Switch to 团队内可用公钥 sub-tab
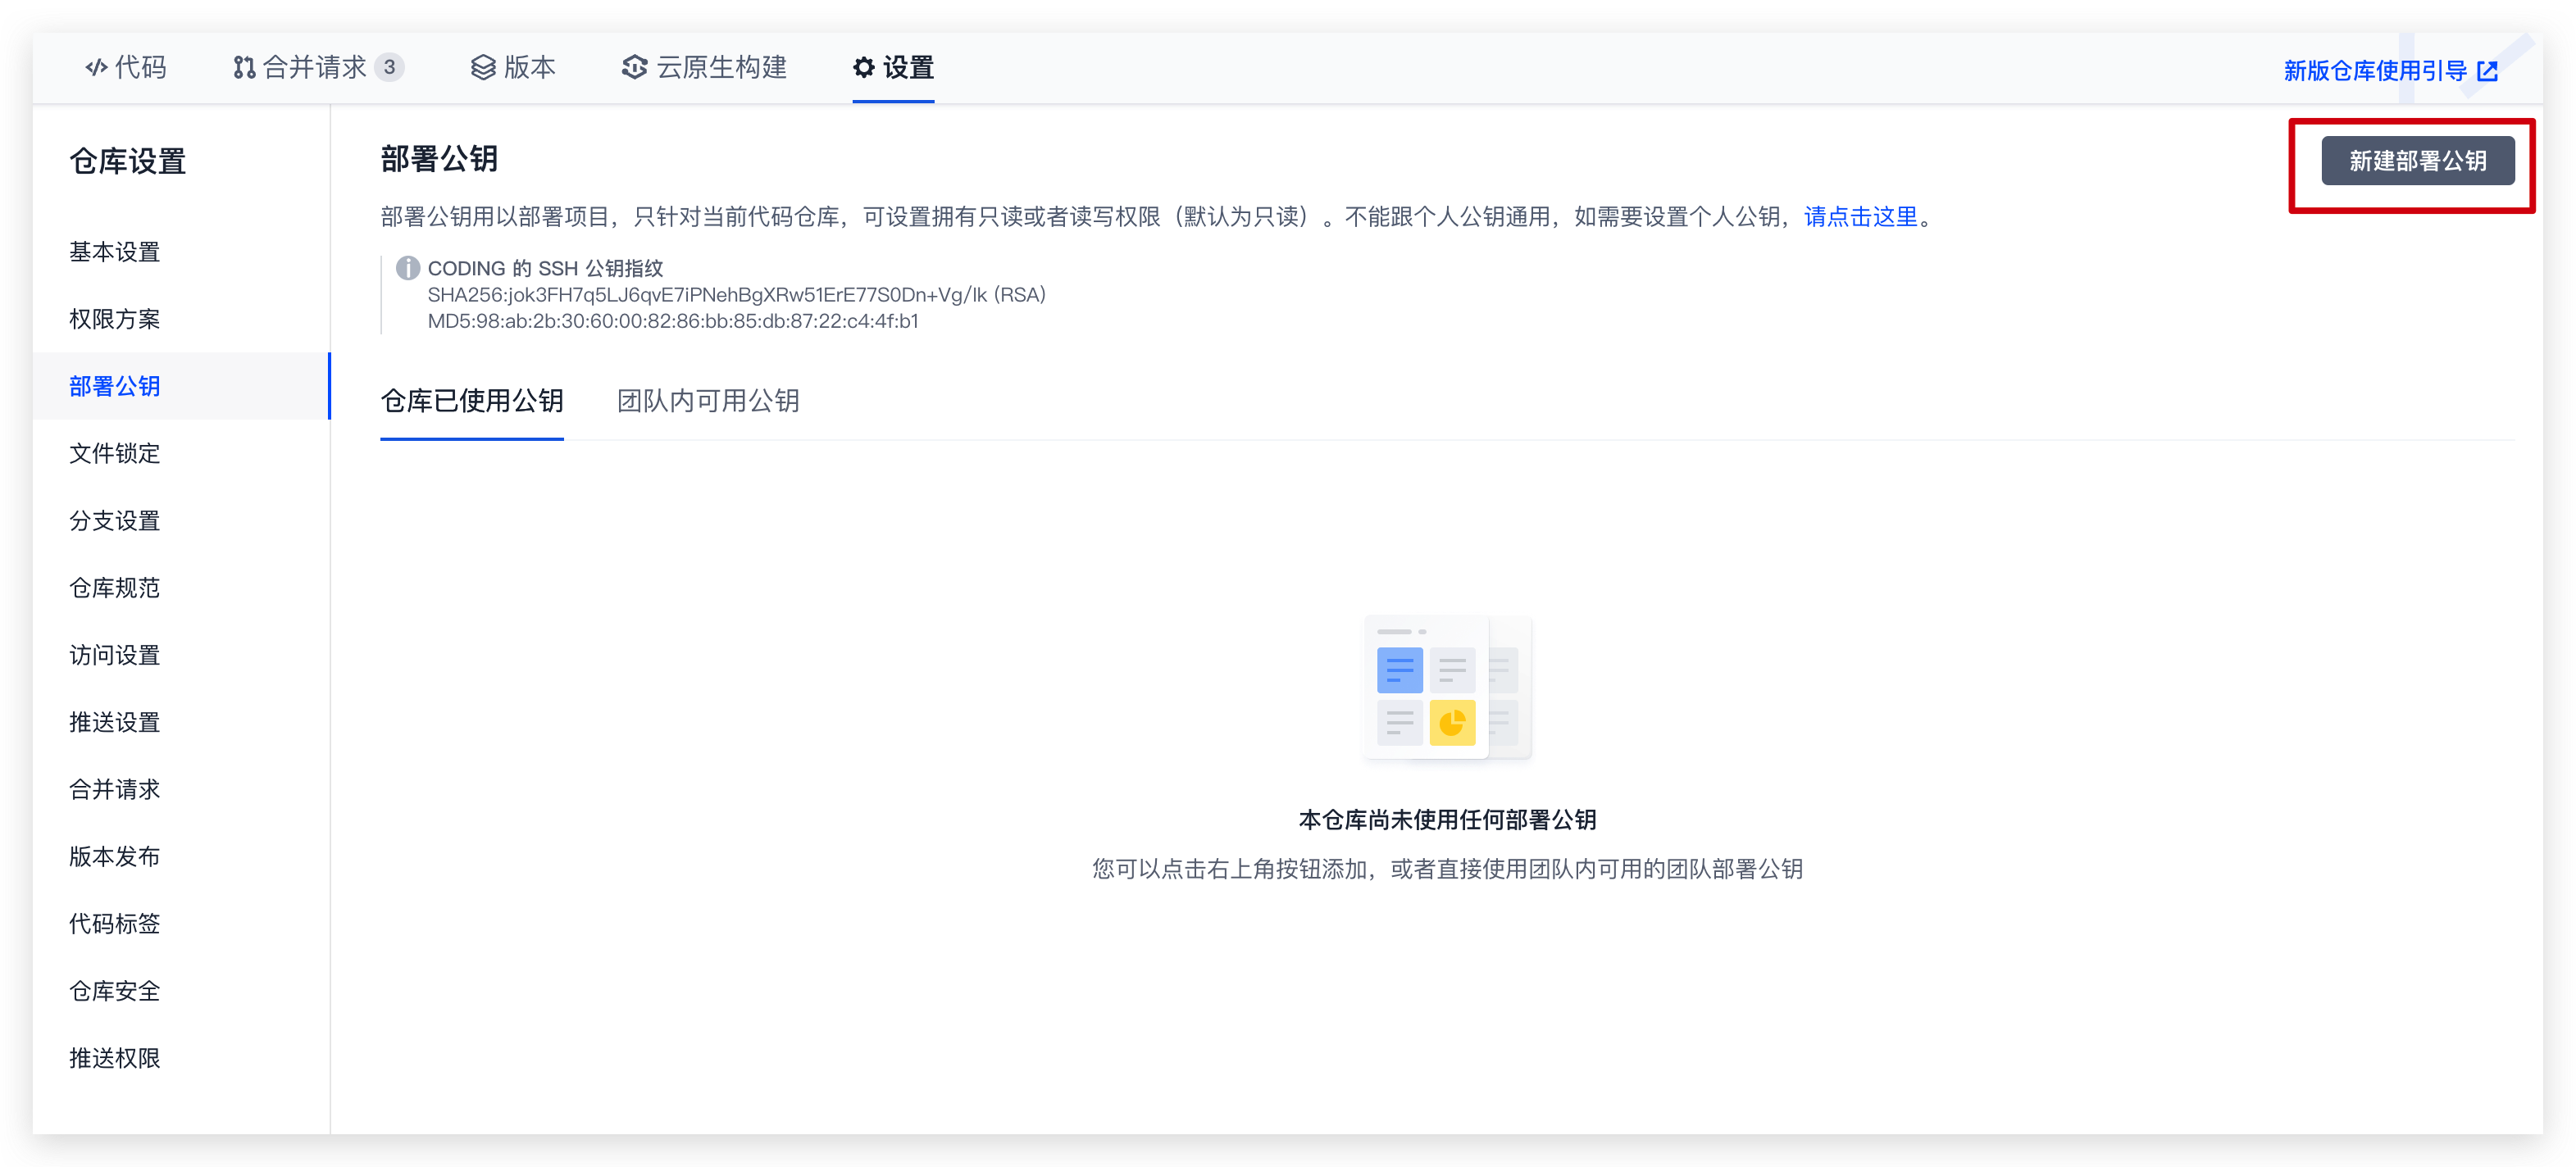 (708, 401)
